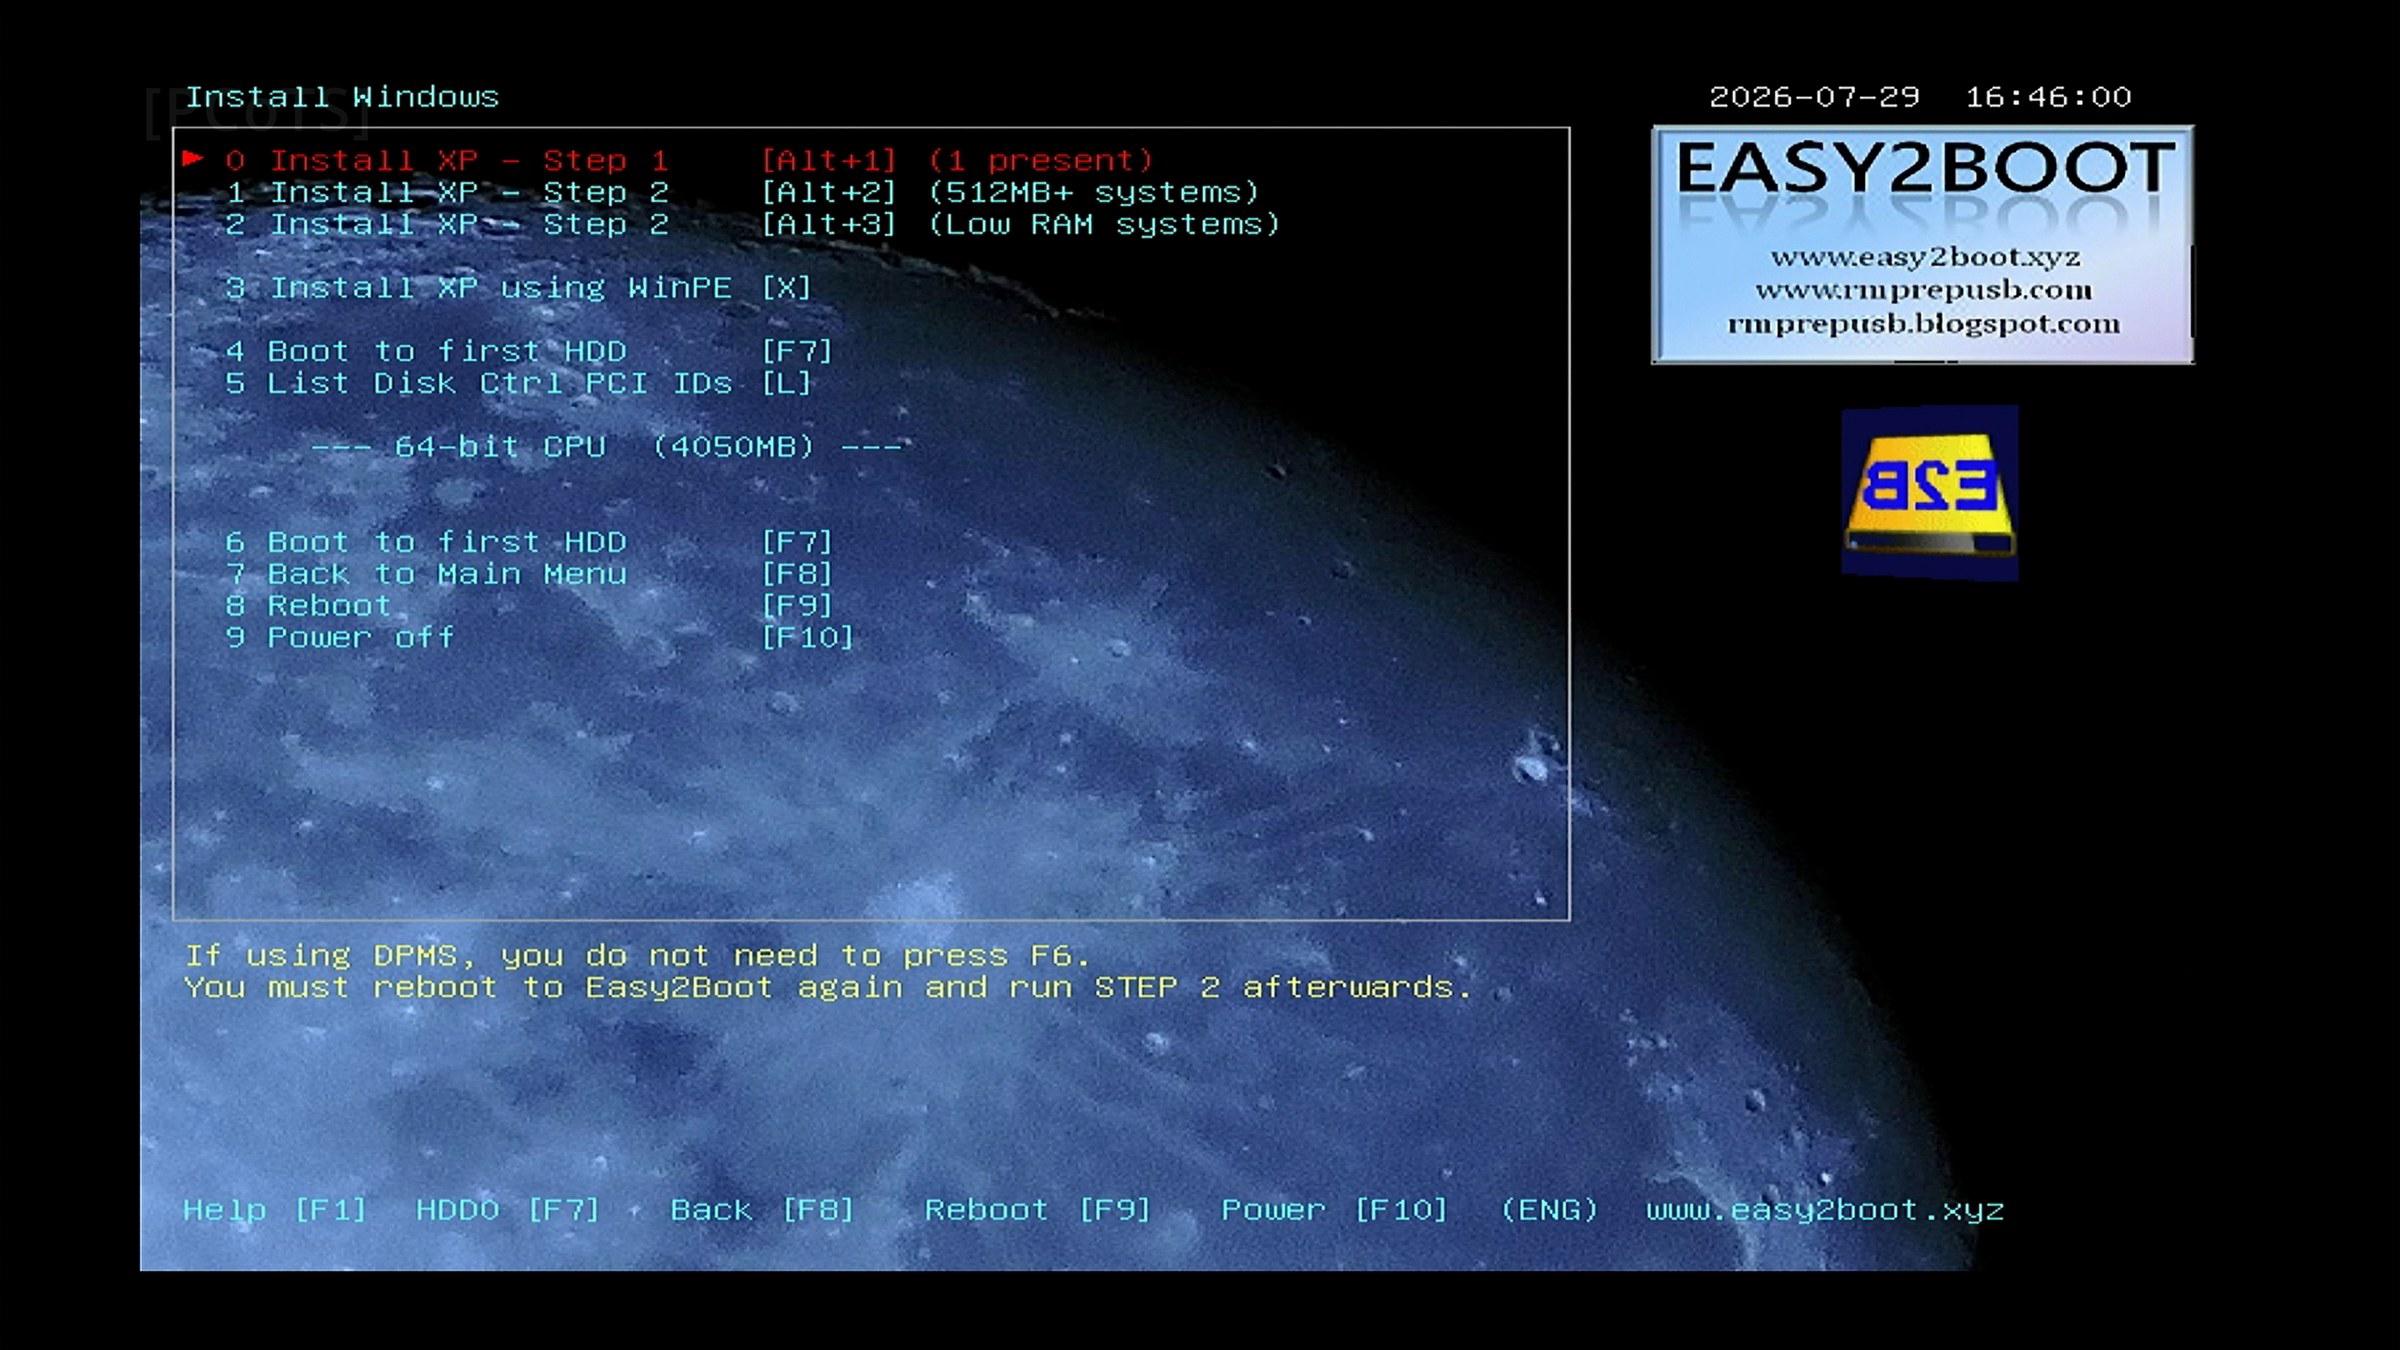Click rmprepusb.blogspot.com in the logo banner
This screenshot has height=1350, width=2400.
pyautogui.click(x=1923, y=324)
